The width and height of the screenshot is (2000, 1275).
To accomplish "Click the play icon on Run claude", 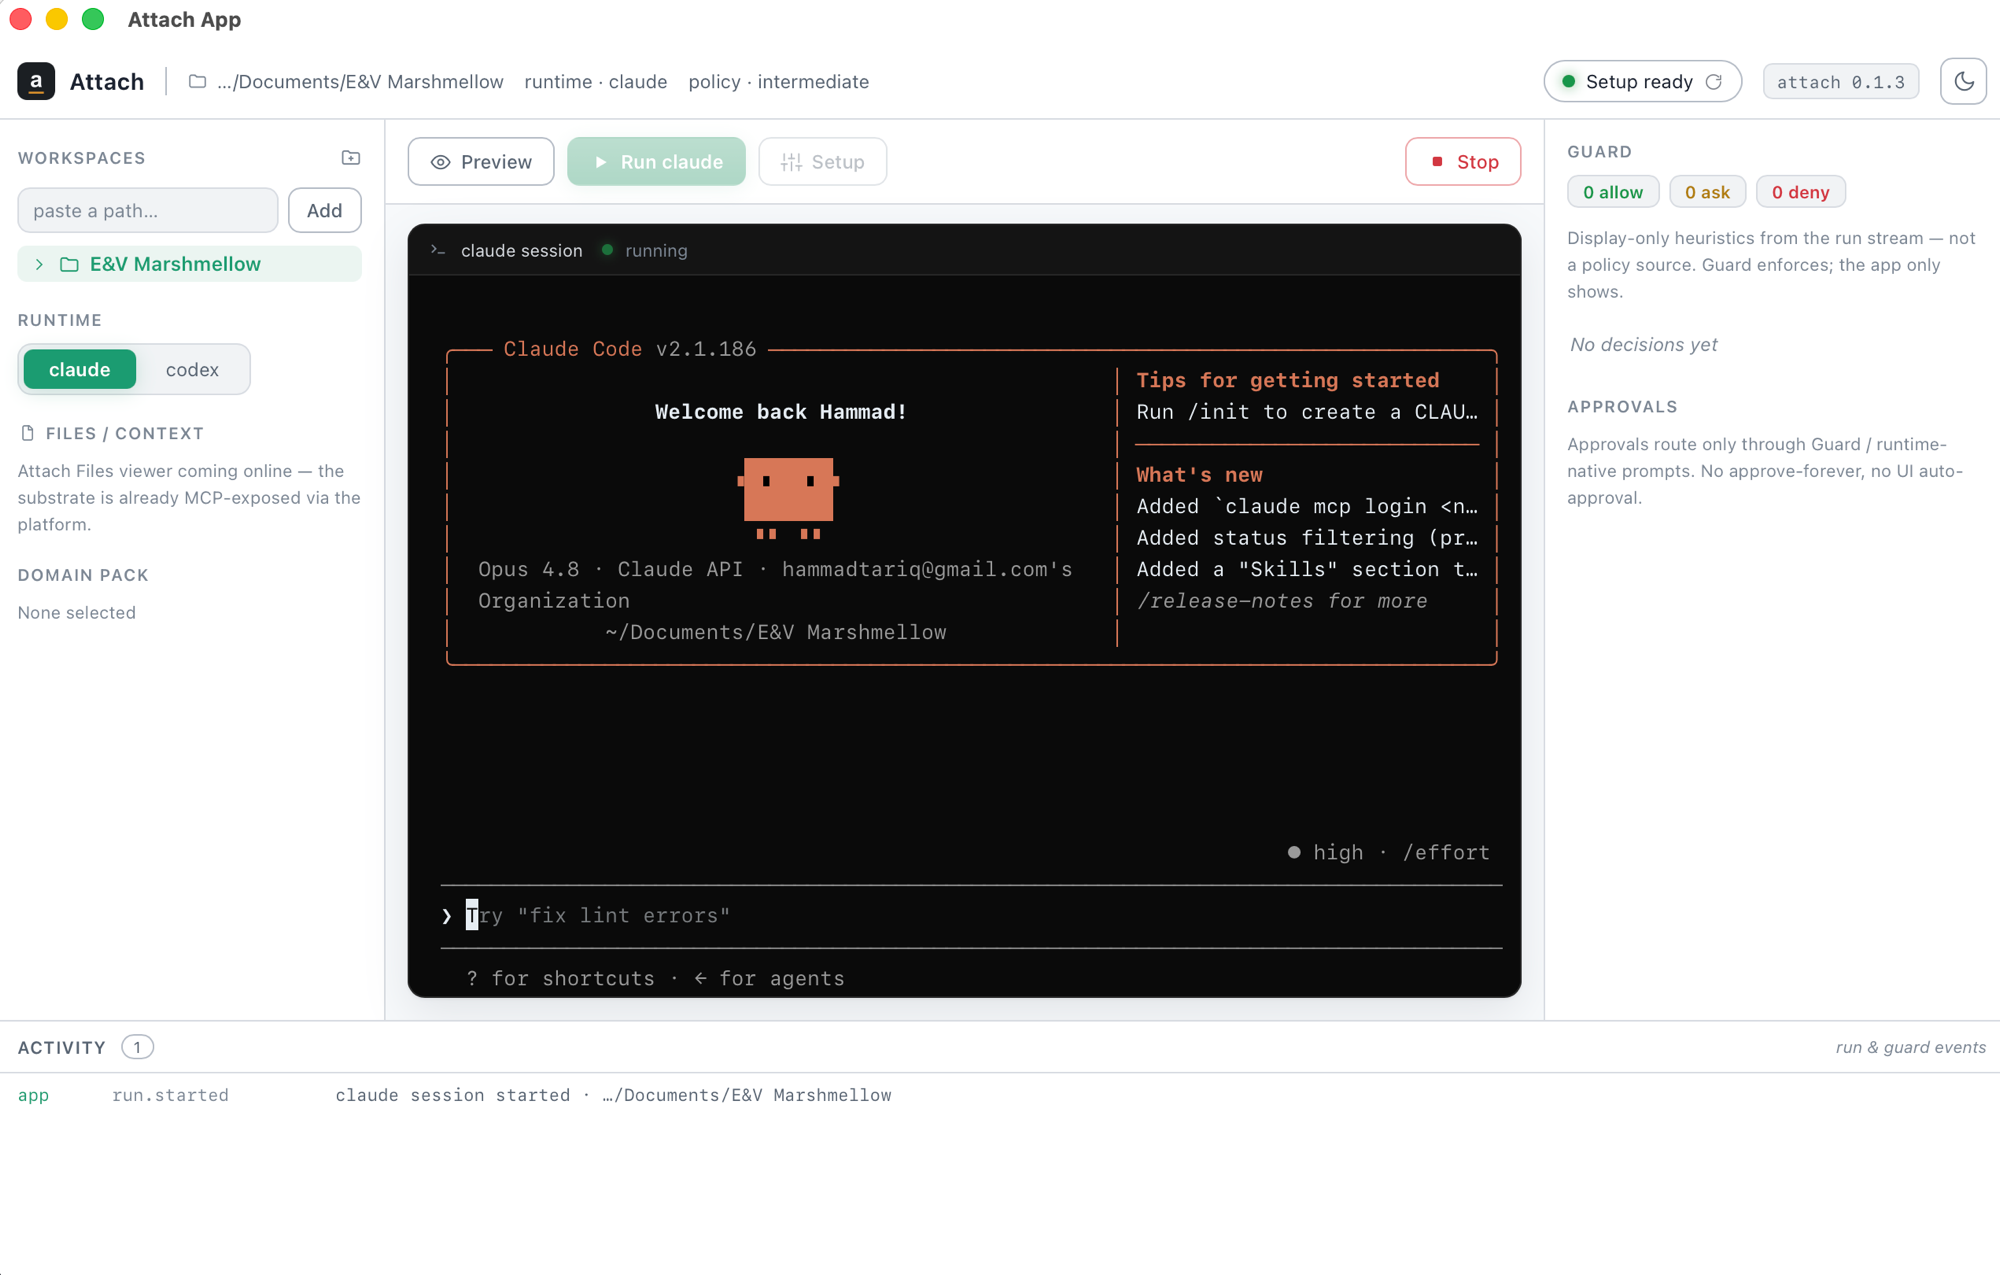I will click(x=600, y=162).
